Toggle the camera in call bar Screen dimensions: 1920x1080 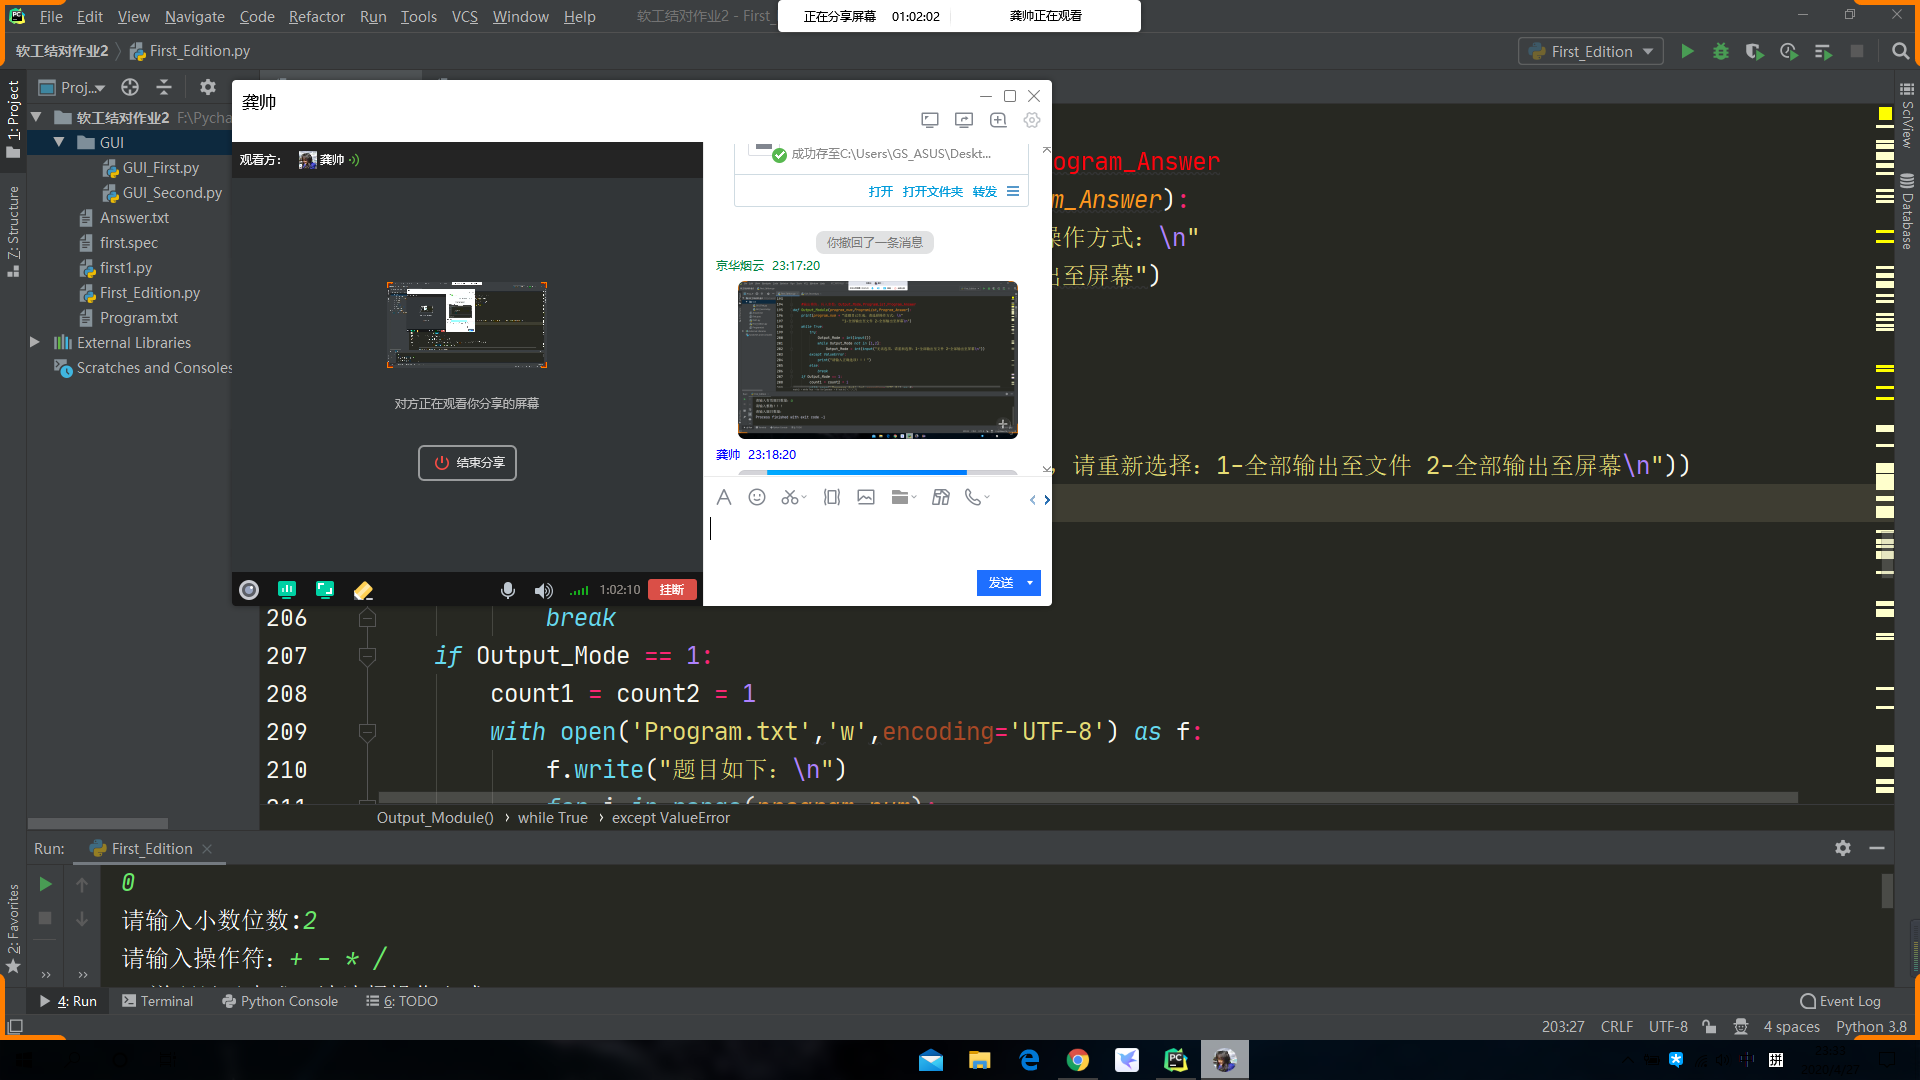[249, 590]
